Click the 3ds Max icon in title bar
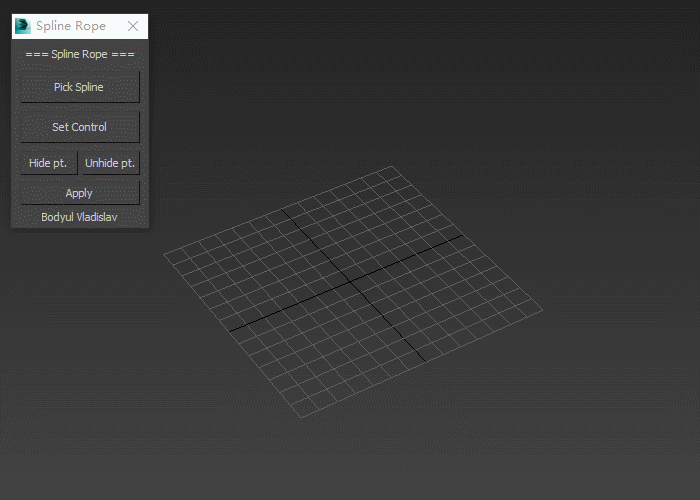 [23, 26]
